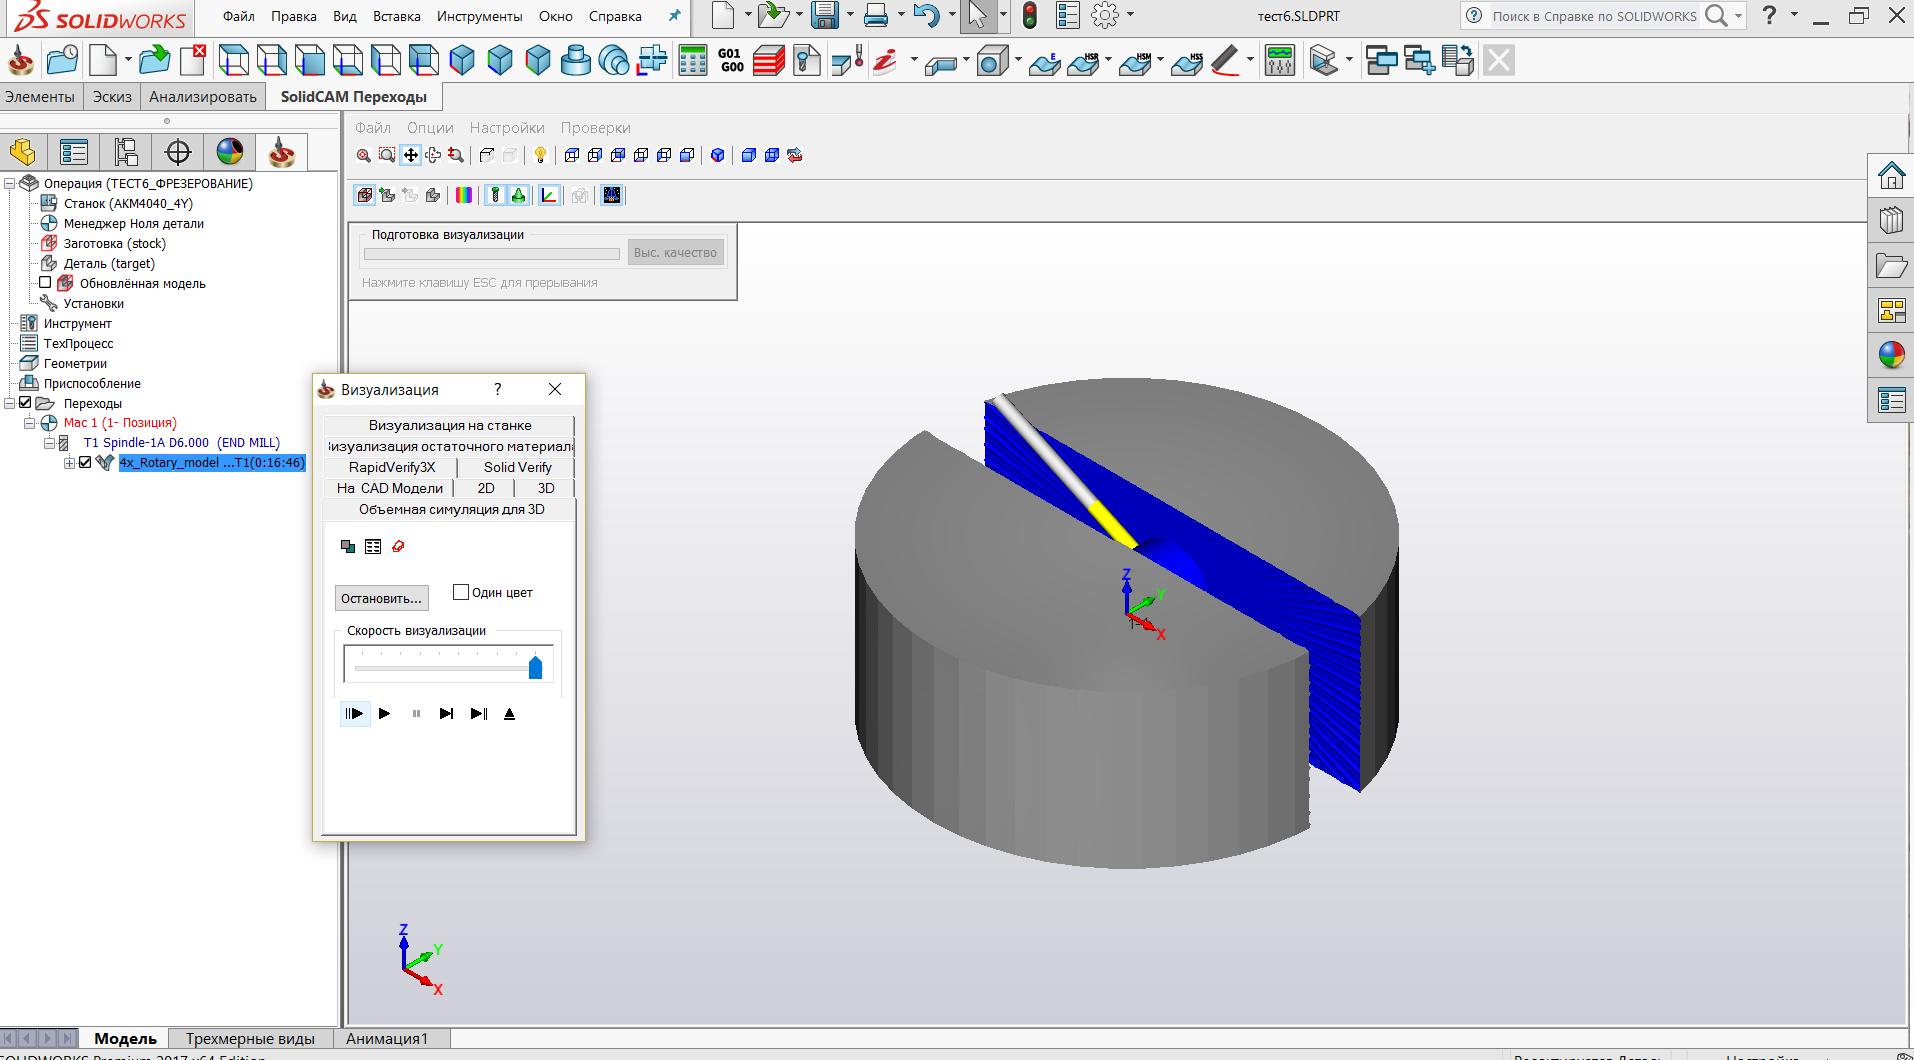Click the simulation speed slider handle
The width and height of the screenshot is (1914, 1060).
[535, 667]
